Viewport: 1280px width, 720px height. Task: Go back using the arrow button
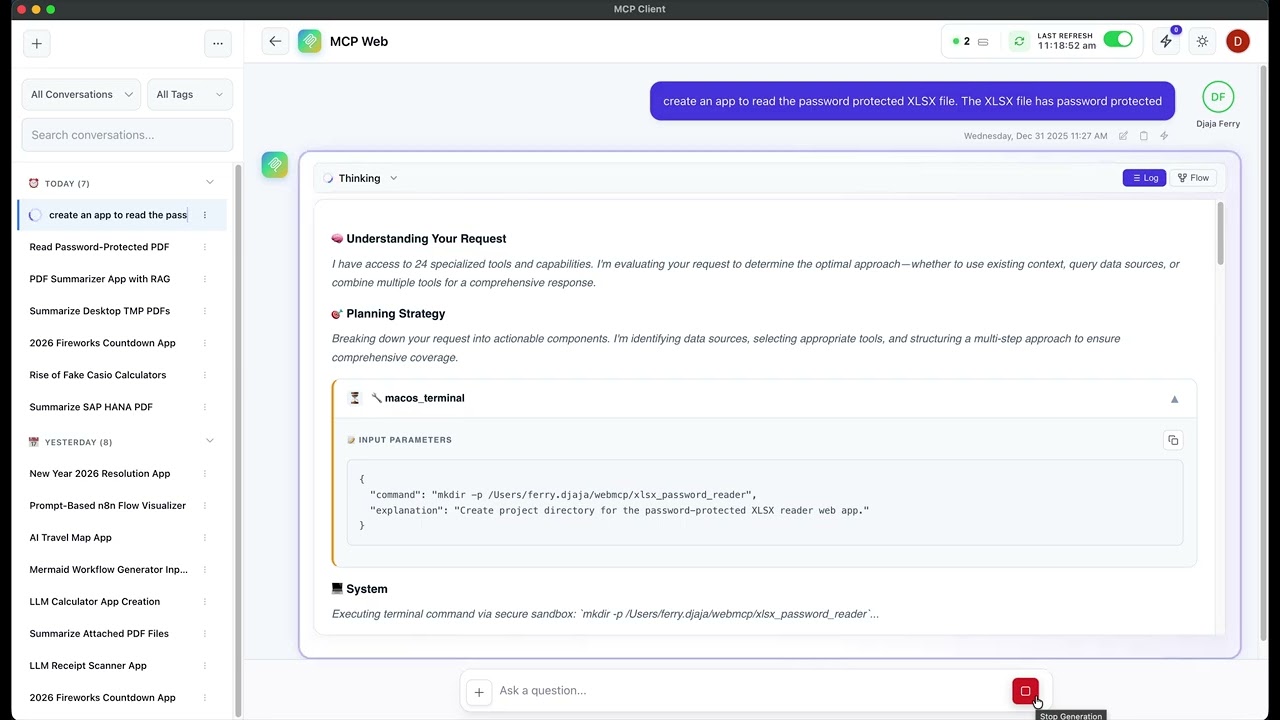(x=275, y=41)
